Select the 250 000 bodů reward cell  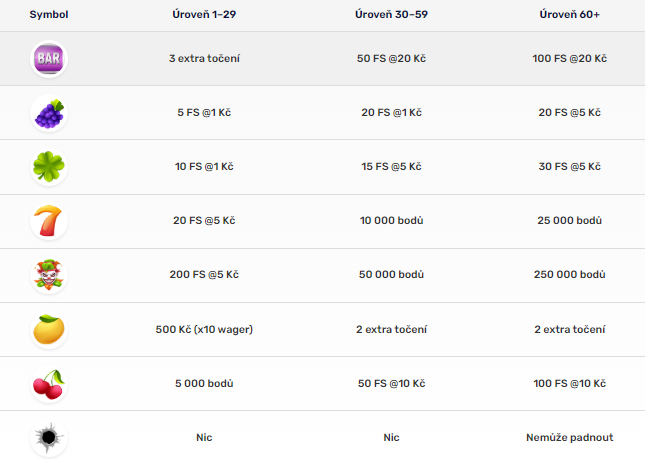(x=570, y=274)
